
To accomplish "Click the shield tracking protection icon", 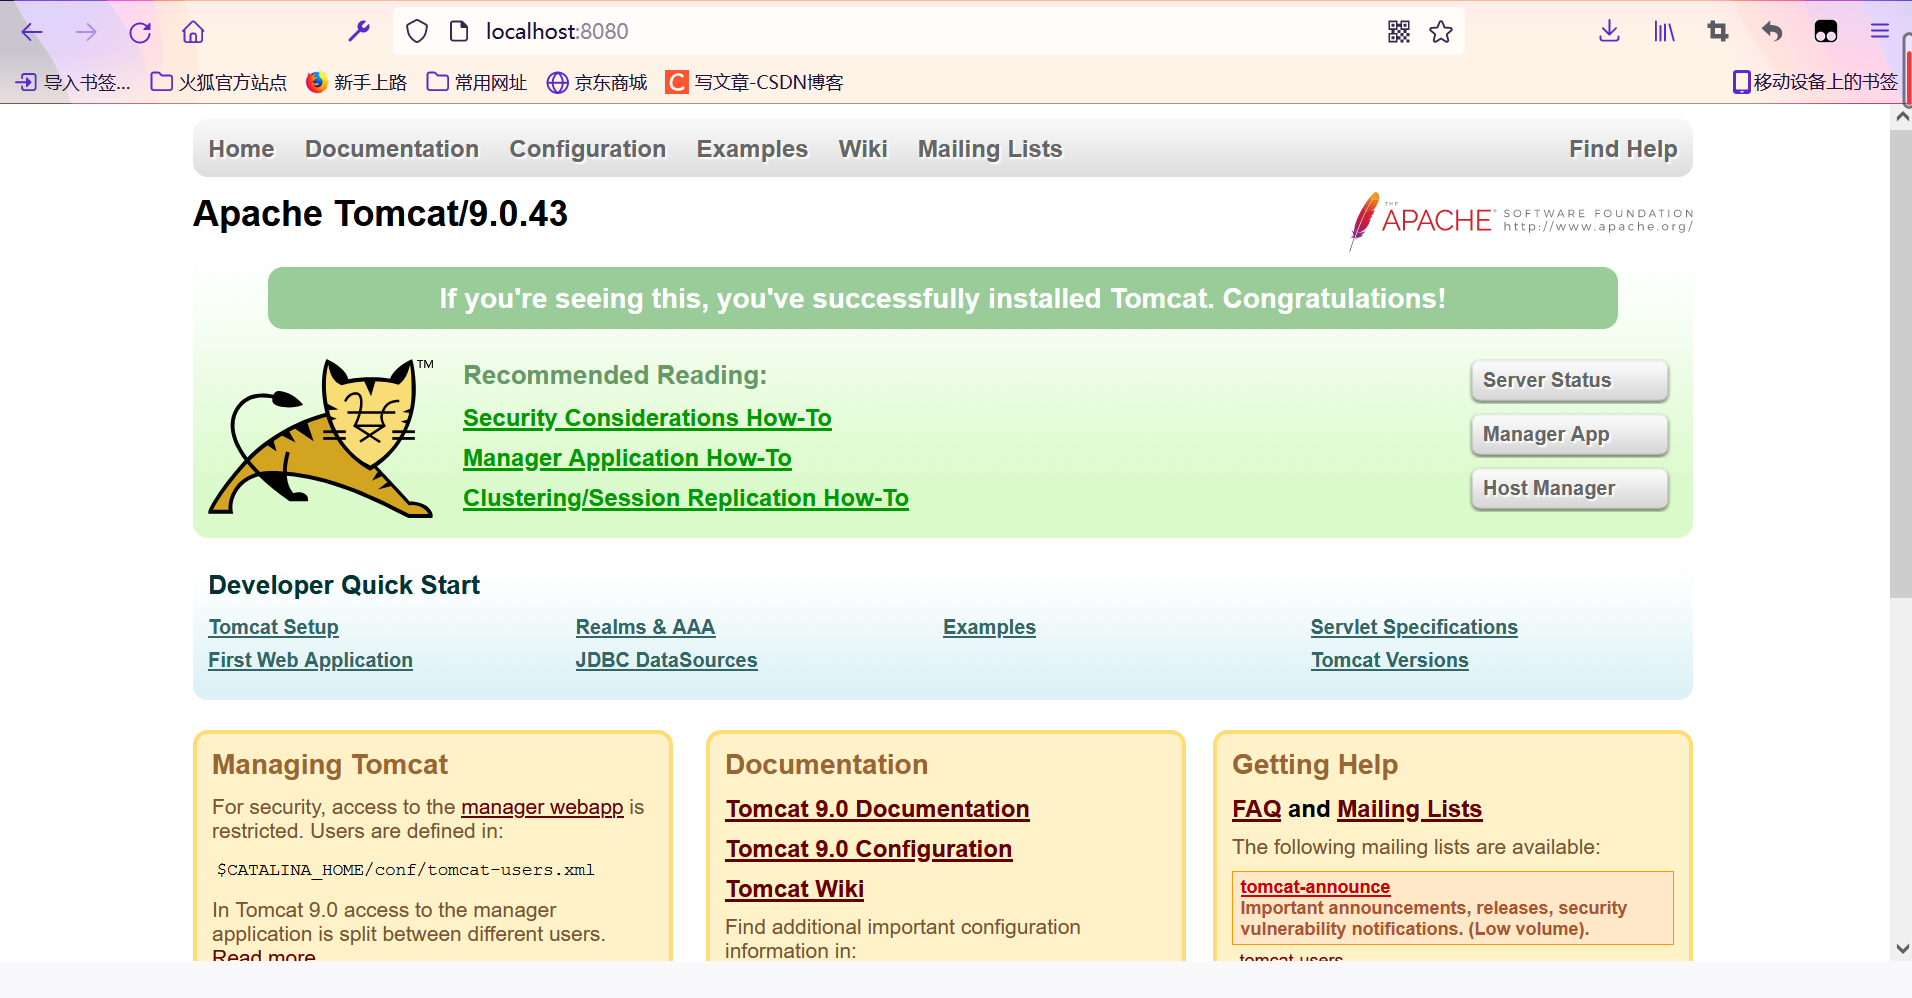I will point(417,32).
